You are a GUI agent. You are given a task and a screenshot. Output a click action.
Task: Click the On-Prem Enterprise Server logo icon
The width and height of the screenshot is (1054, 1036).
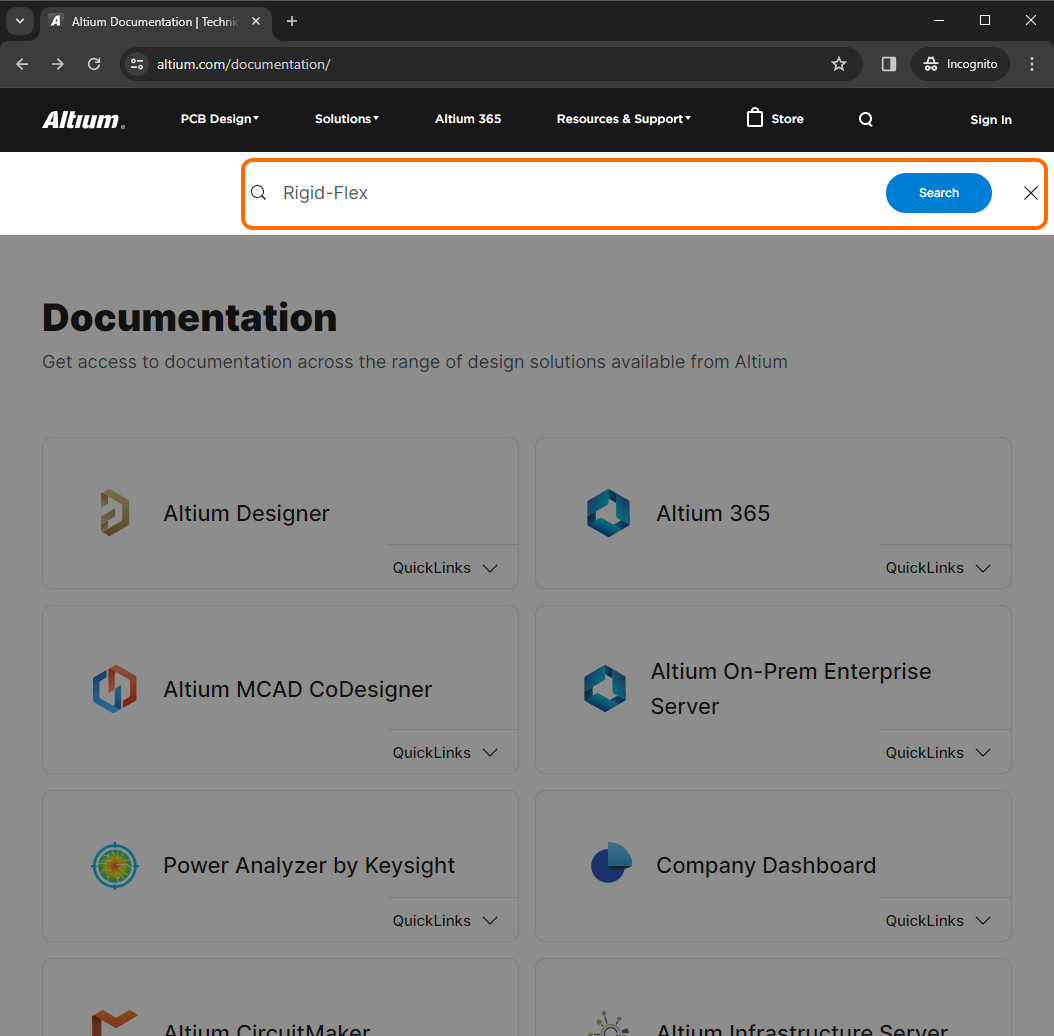click(605, 688)
